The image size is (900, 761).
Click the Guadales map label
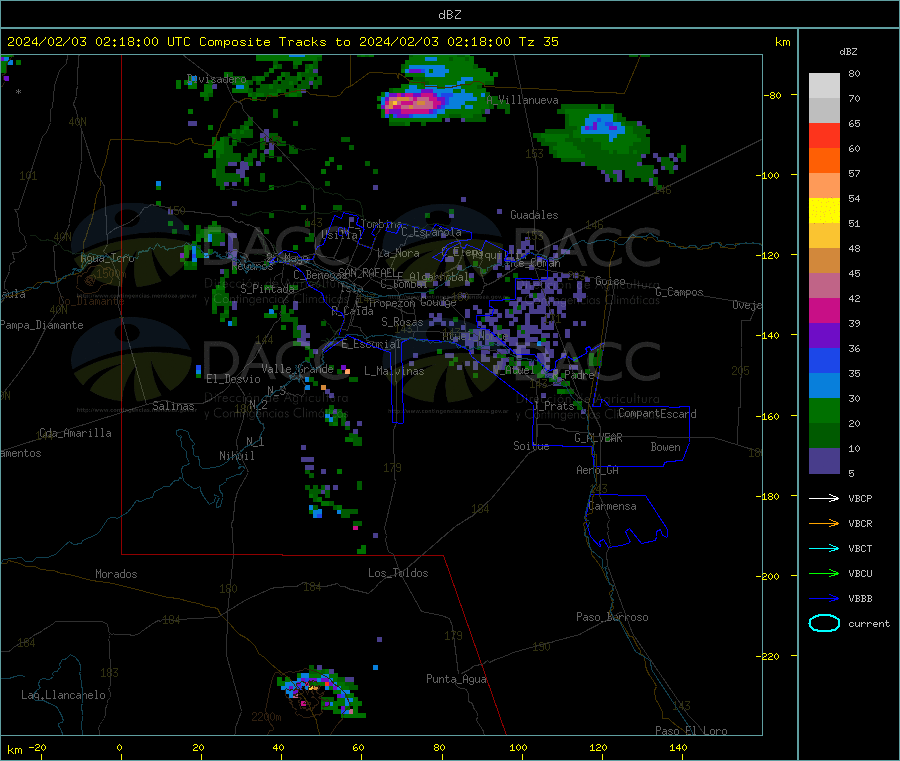[x=534, y=215]
